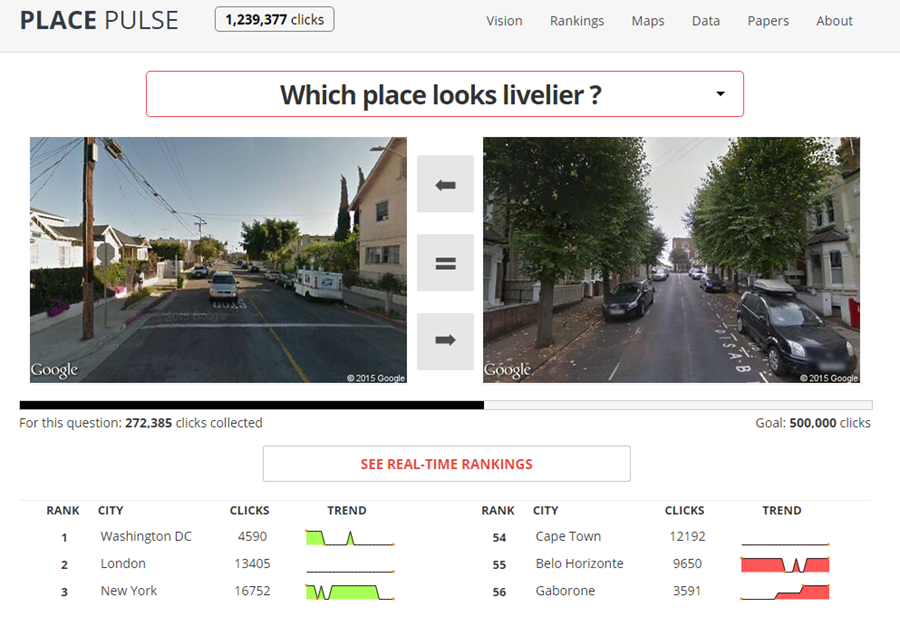900x627 pixels.
Task: Click the right table RANK column header
Action: point(498,510)
